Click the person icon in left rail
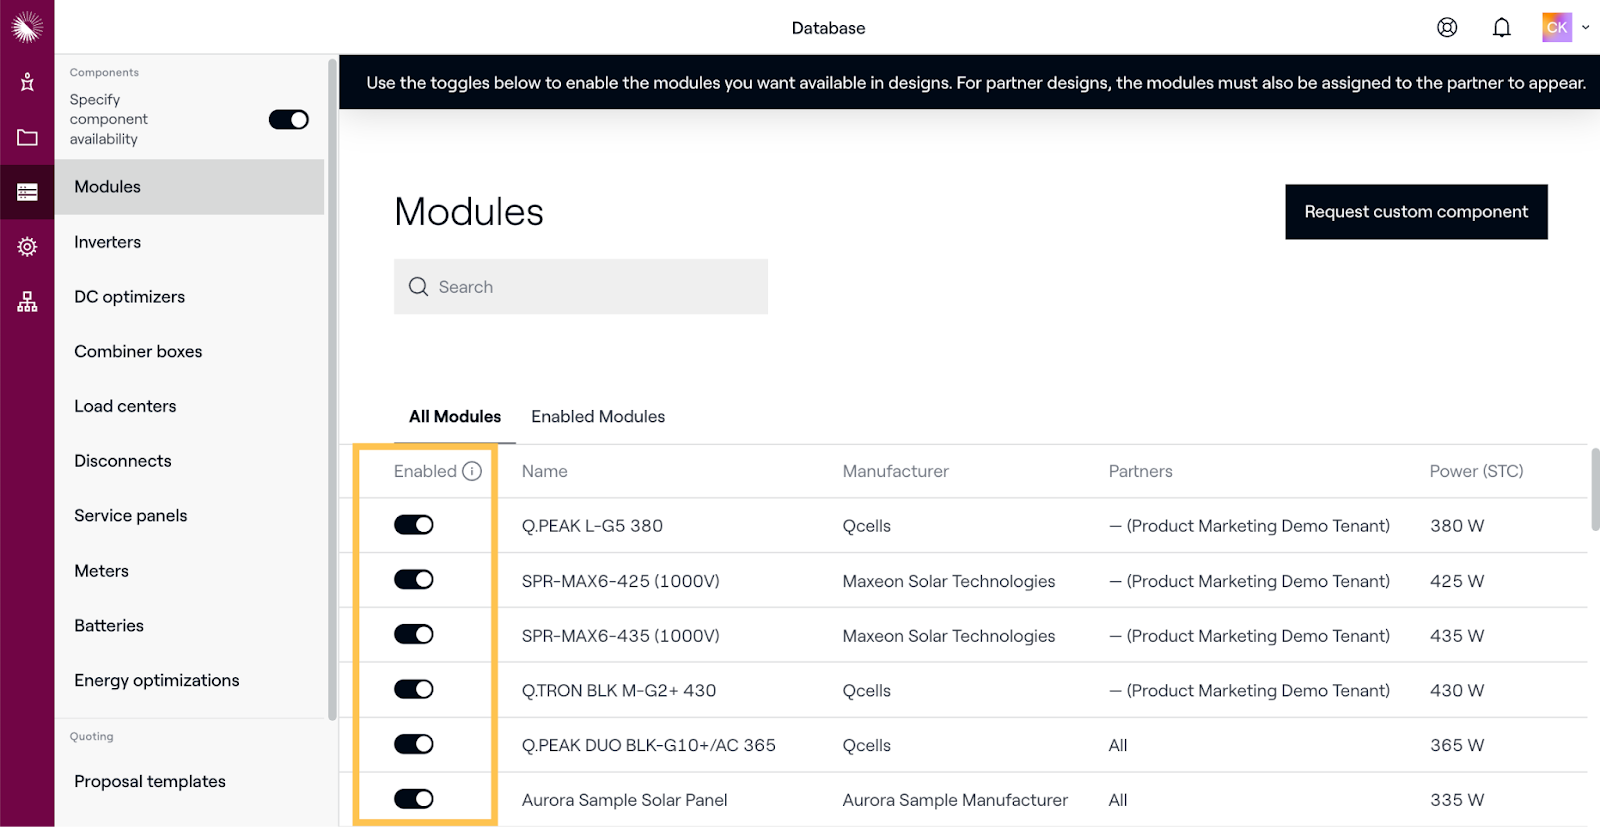This screenshot has width=1600, height=827. (x=27, y=82)
